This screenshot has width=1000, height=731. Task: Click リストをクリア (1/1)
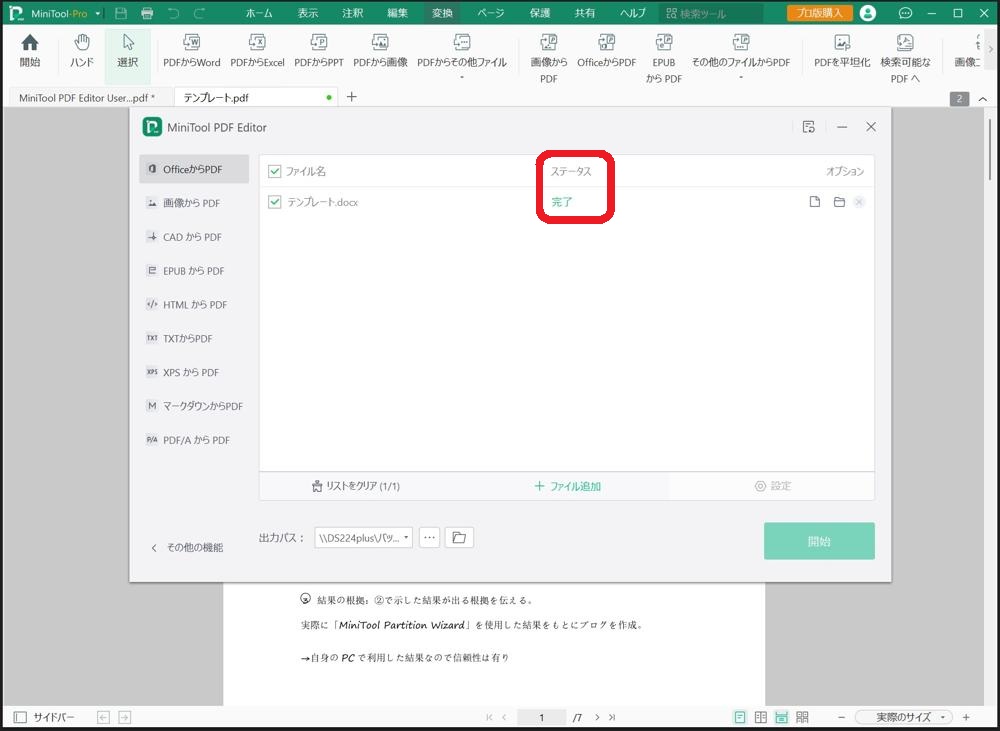(x=356, y=486)
